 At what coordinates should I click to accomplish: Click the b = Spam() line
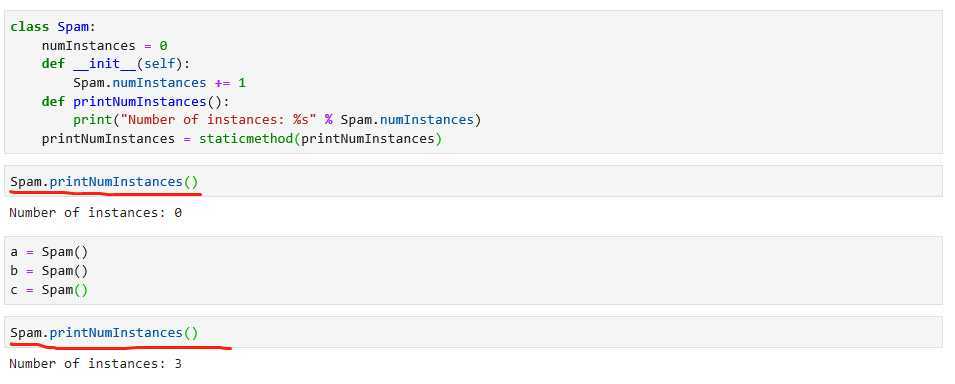[x=49, y=270]
